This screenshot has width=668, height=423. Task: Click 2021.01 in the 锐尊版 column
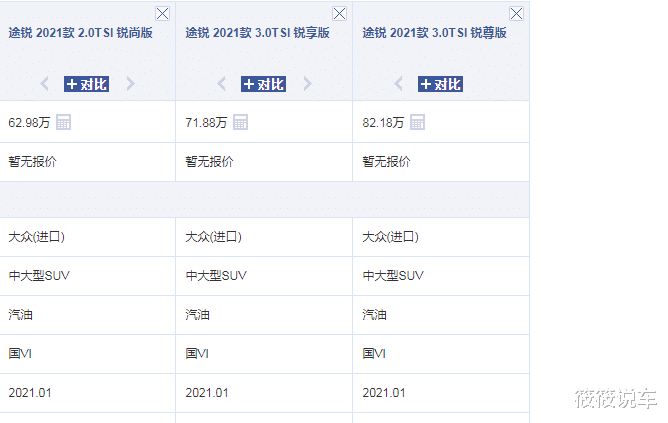384,393
